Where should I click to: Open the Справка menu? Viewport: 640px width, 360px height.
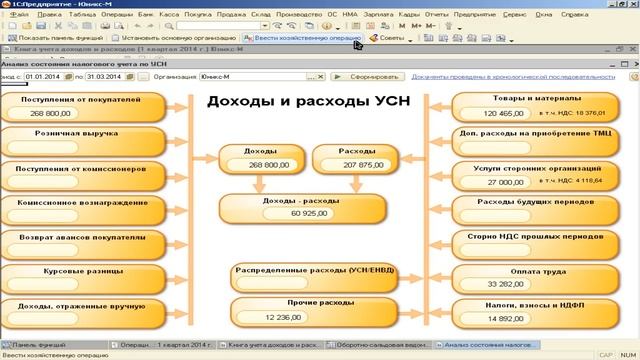[574, 14]
